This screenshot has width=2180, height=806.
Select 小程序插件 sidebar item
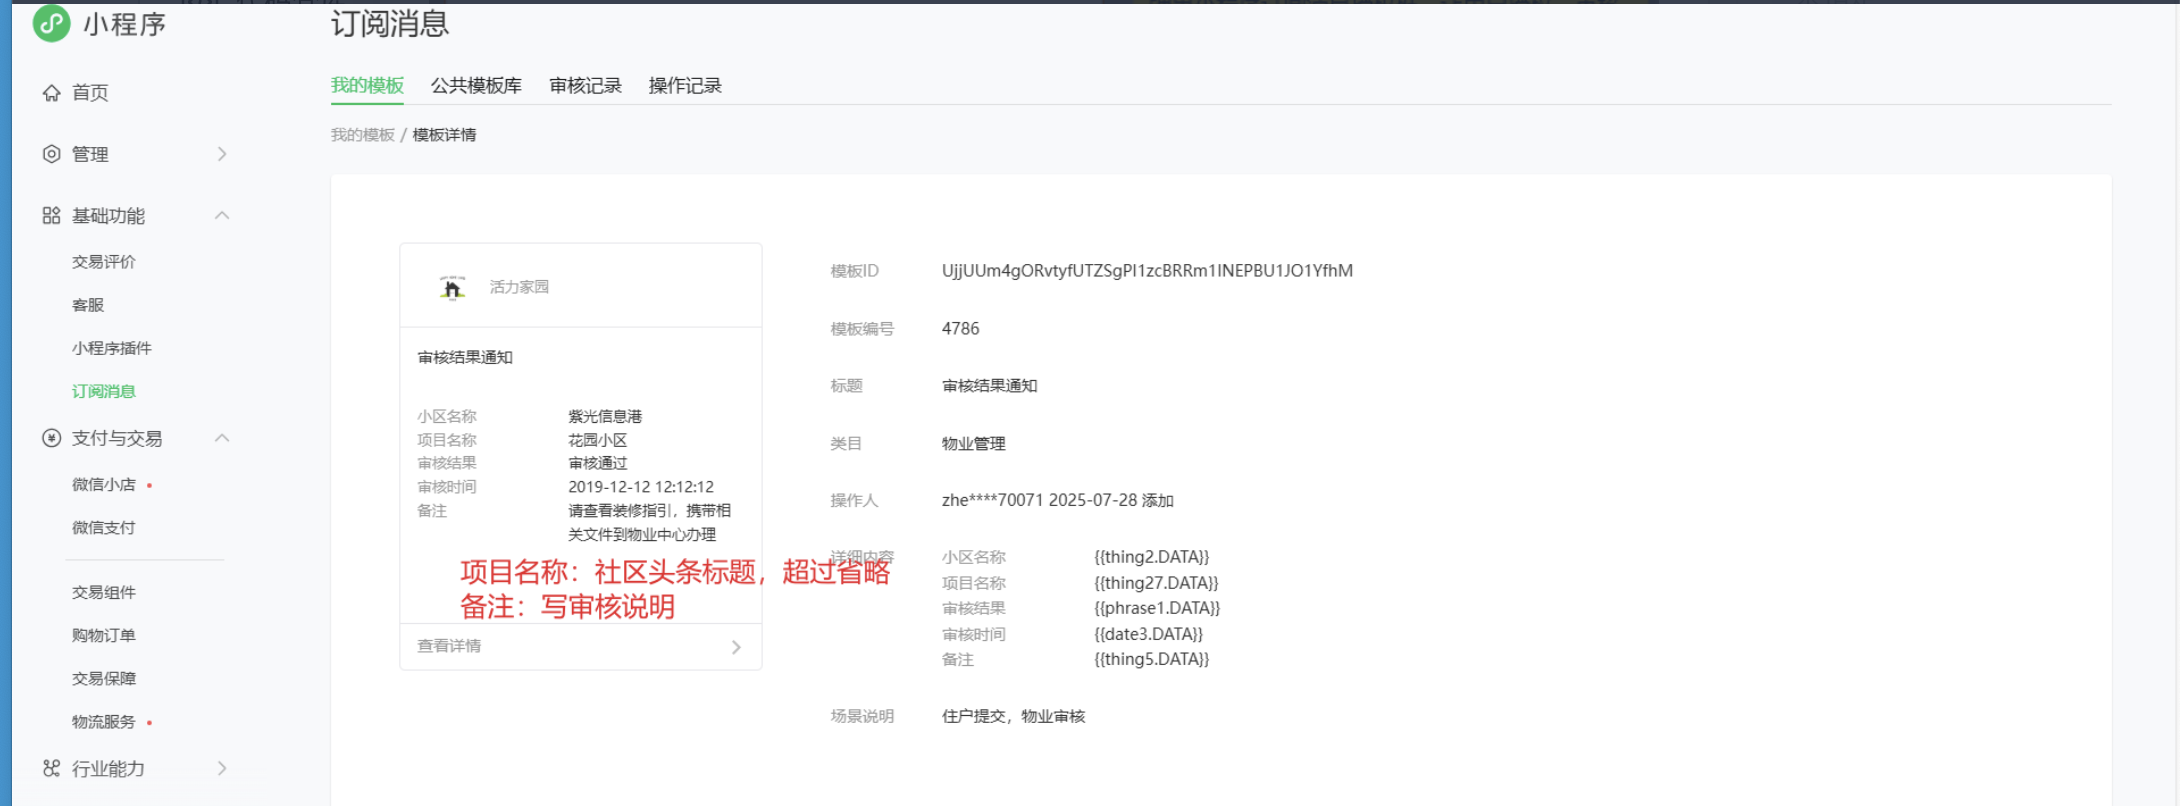(x=111, y=348)
